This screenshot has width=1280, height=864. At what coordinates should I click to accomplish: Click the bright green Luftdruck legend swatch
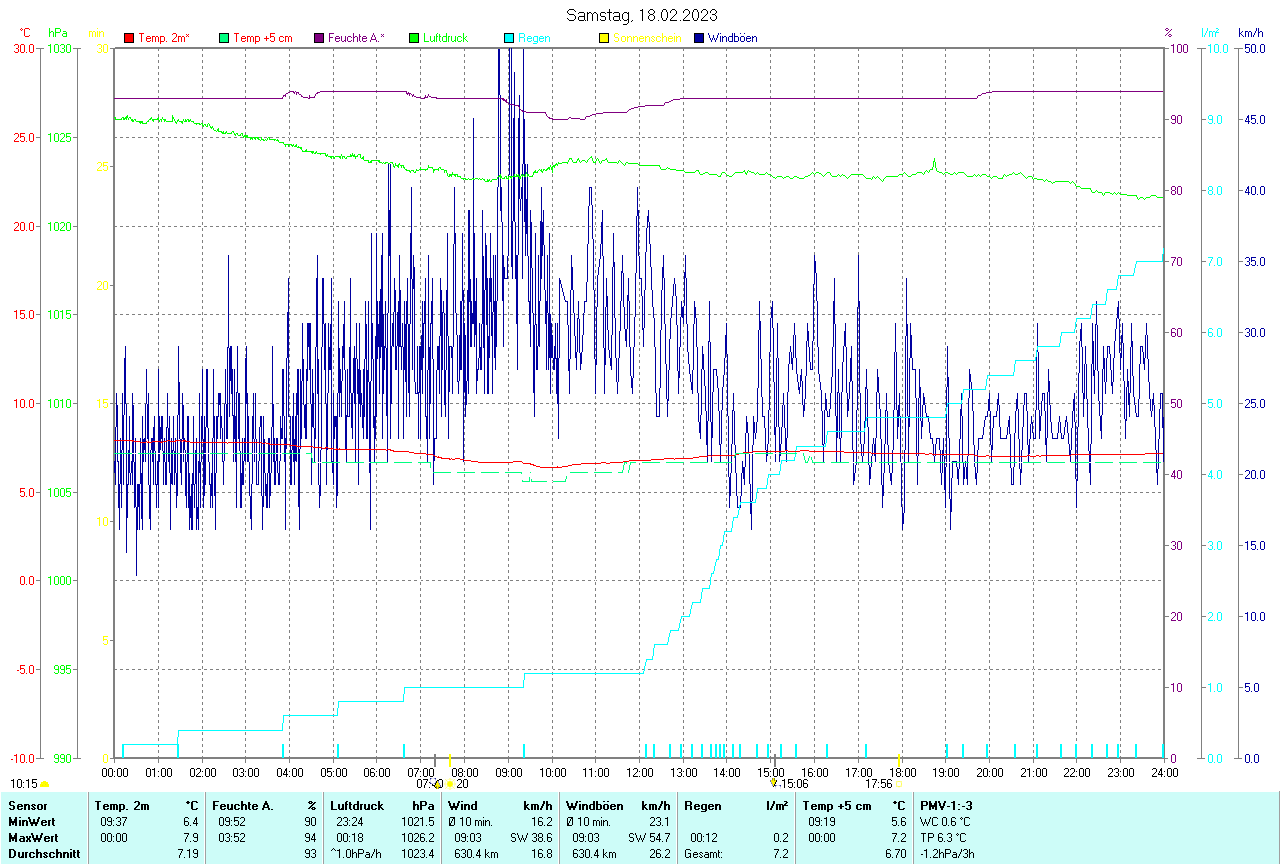[414, 38]
